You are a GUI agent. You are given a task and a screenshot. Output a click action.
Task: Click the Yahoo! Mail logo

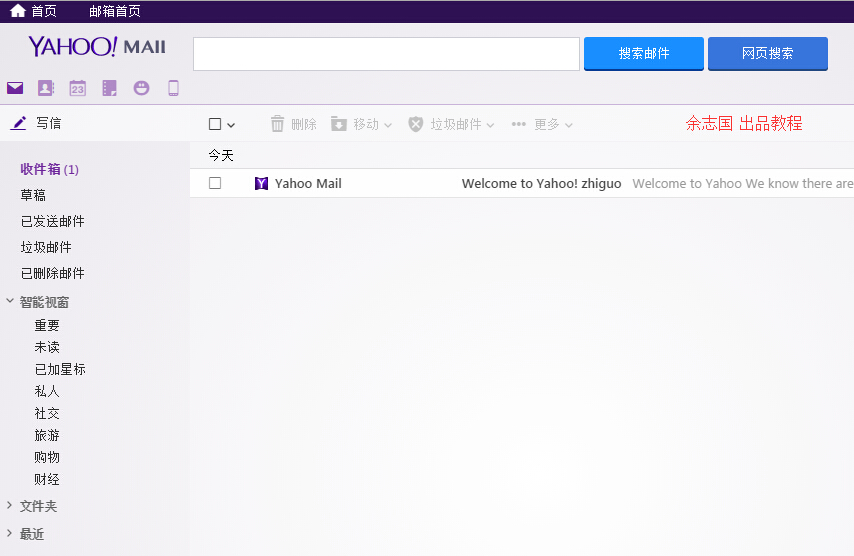coord(97,47)
